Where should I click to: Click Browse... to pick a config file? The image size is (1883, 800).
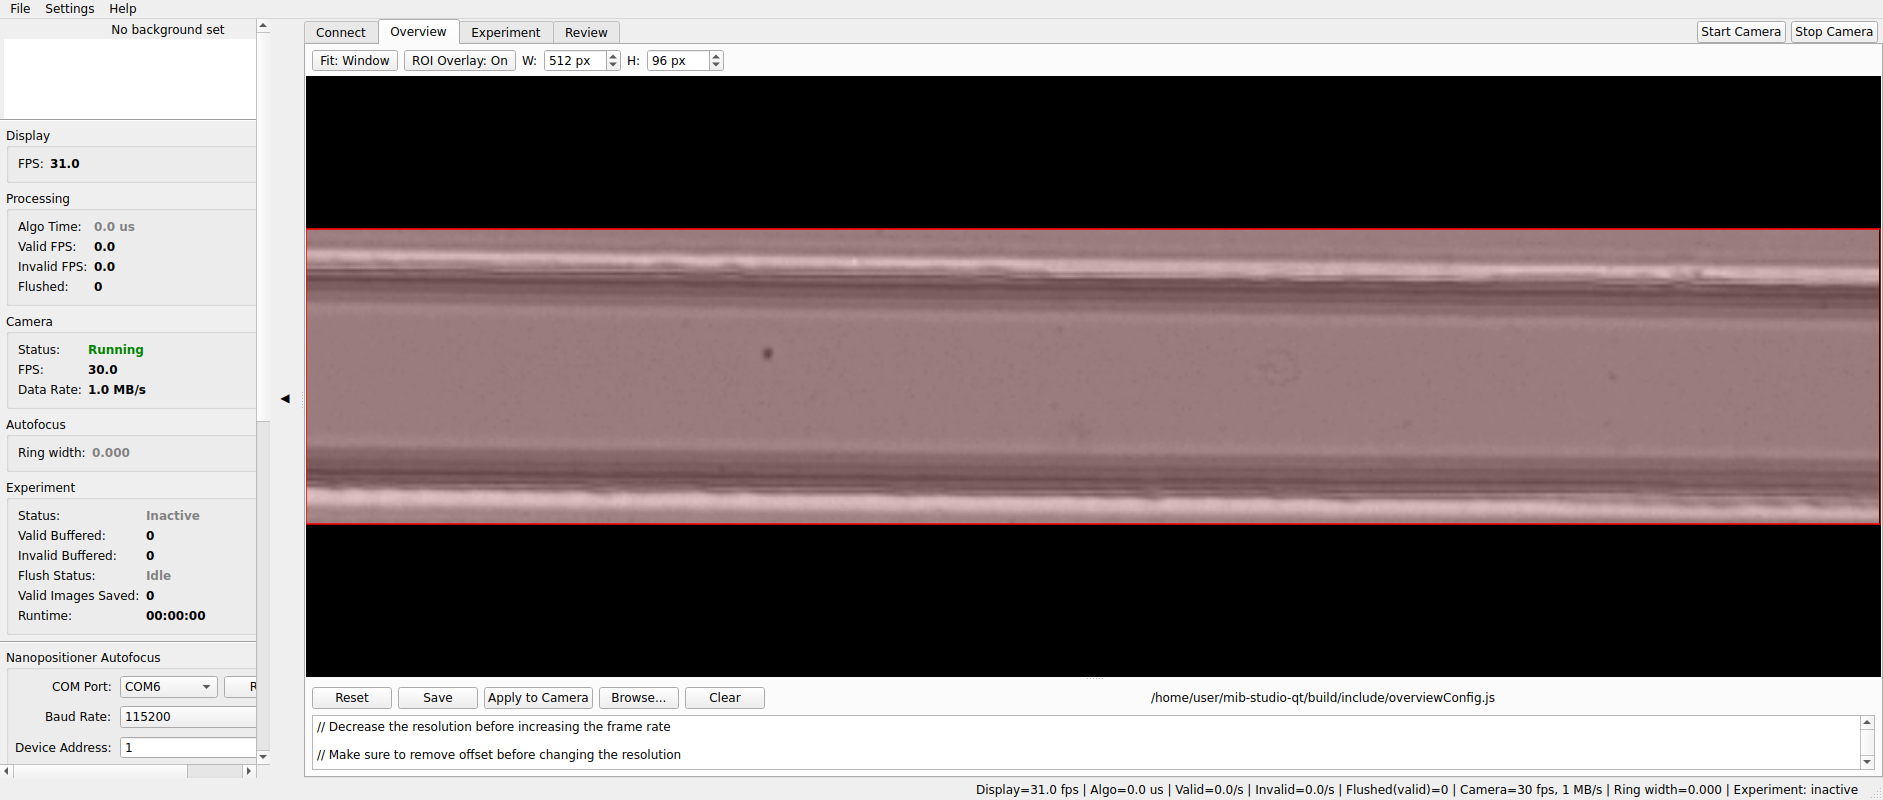click(639, 698)
